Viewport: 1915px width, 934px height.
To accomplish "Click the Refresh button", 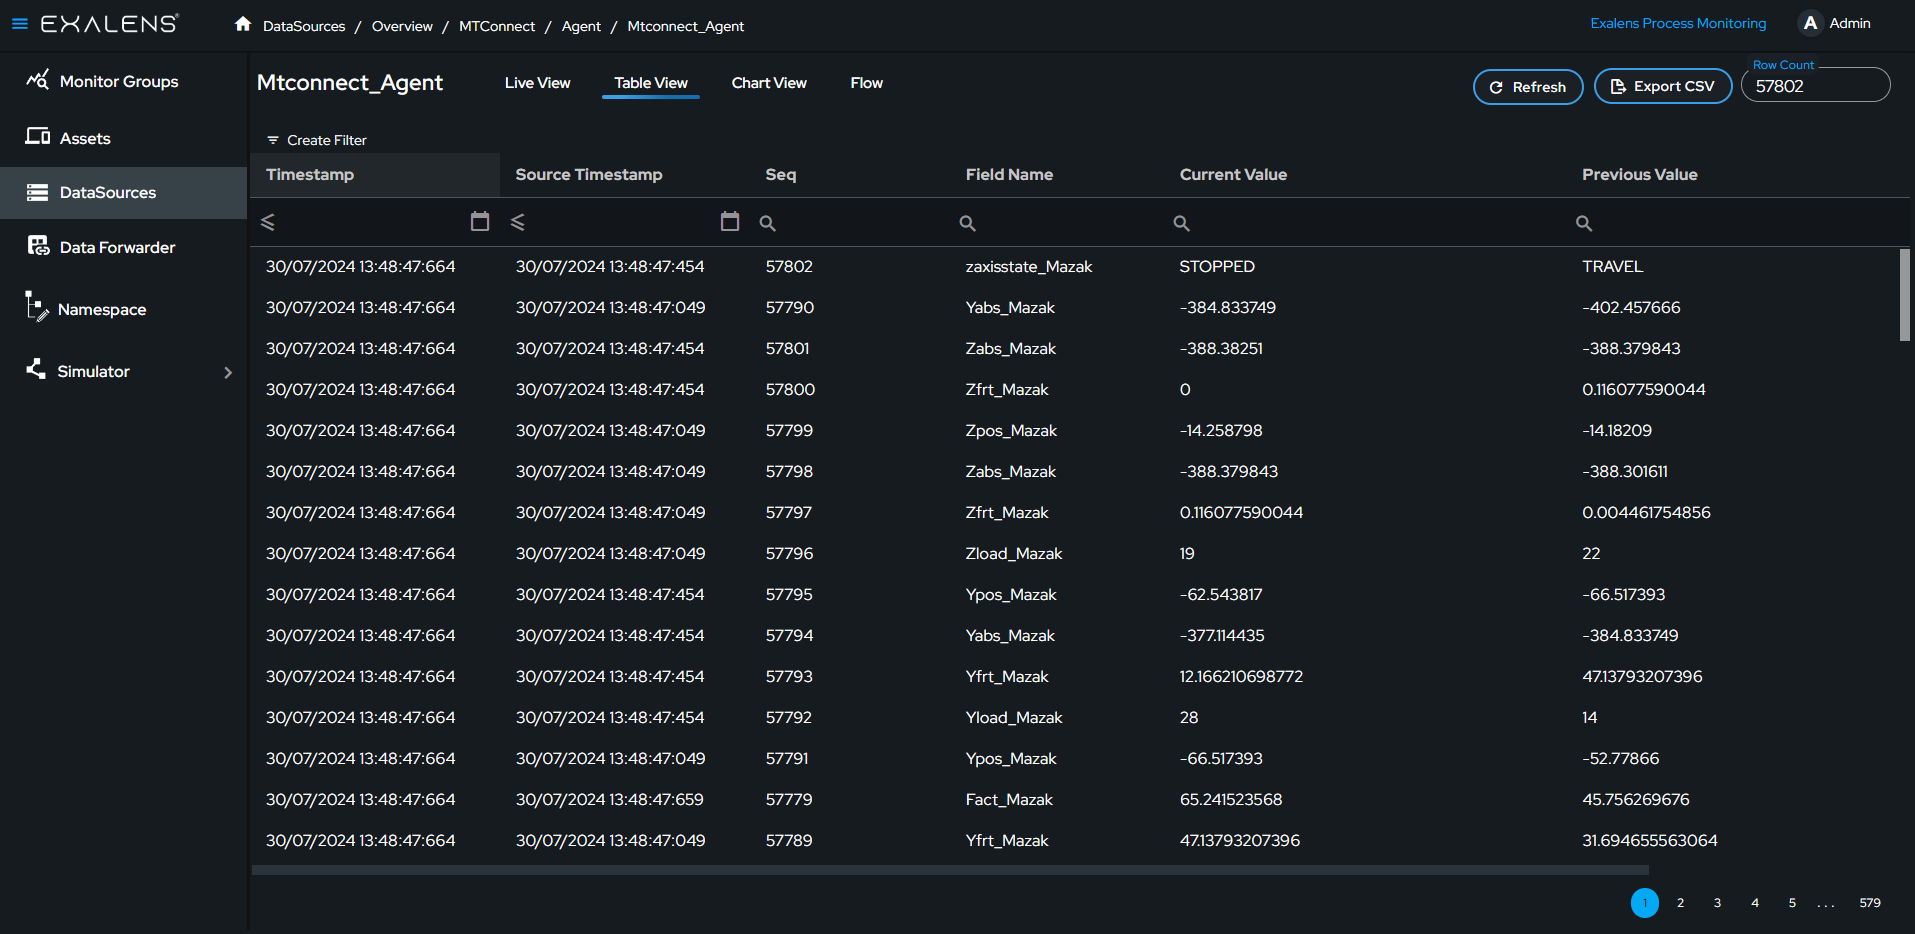I will click(1528, 87).
